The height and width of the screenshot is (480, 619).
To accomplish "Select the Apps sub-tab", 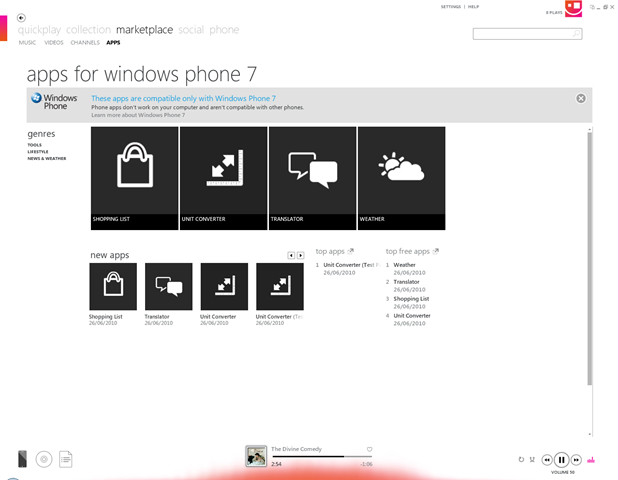I will point(113,43).
